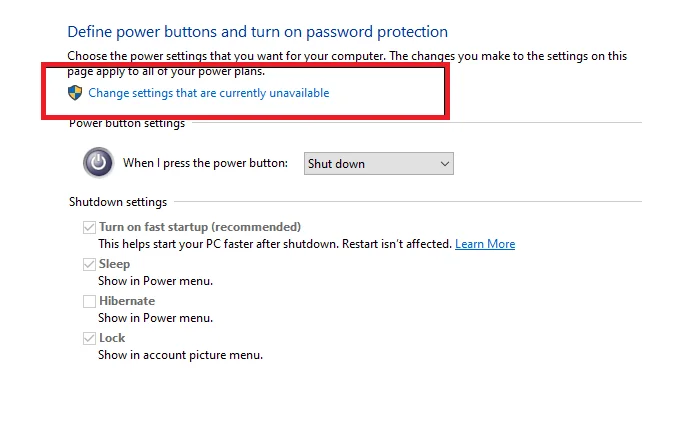This screenshot has width=696, height=430.
Task: Click 'Change settings that are currently unavailable' link
Action: click(208, 93)
